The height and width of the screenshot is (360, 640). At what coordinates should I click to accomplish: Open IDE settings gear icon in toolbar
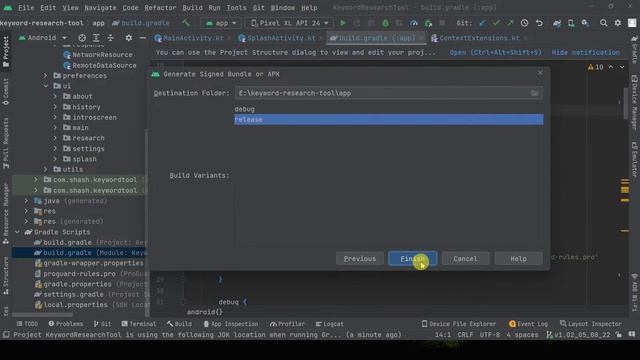point(618,23)
